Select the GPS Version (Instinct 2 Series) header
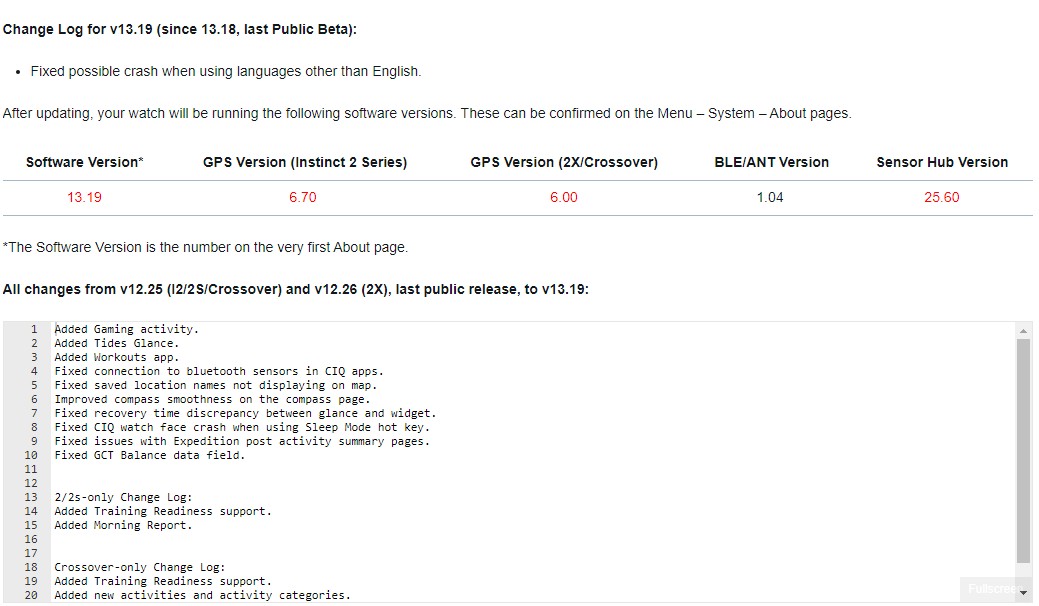This screenshot has height=606, width=1039. click(305, 162)
